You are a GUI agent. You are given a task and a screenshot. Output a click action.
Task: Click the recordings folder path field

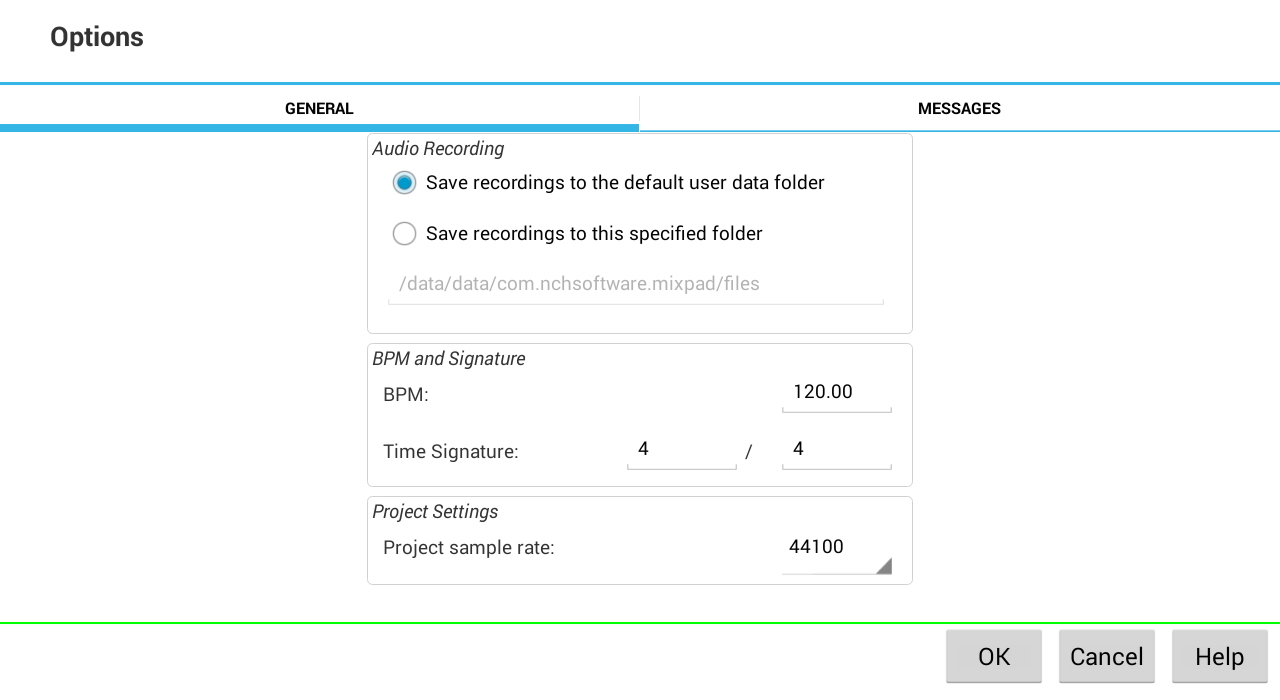pyautogui.click(x=636, y=284)
